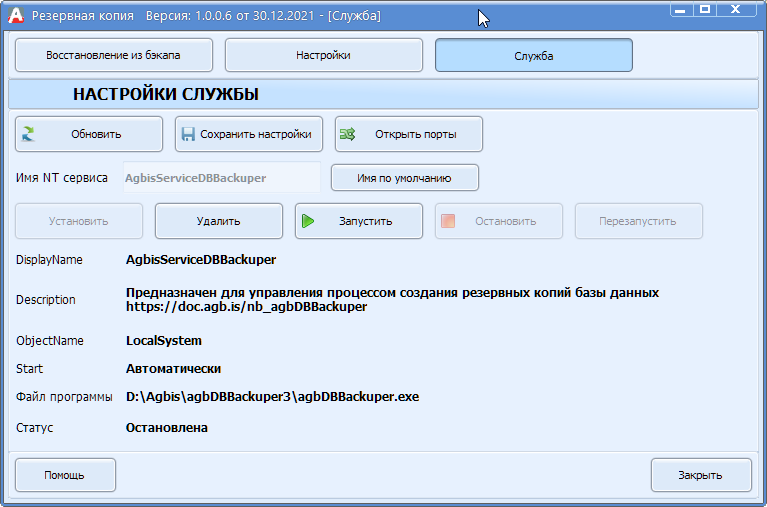Image resolution: width=767 pixels, height=507 pixels.
Task: Click the green play triangle icon
Action: 308,221
